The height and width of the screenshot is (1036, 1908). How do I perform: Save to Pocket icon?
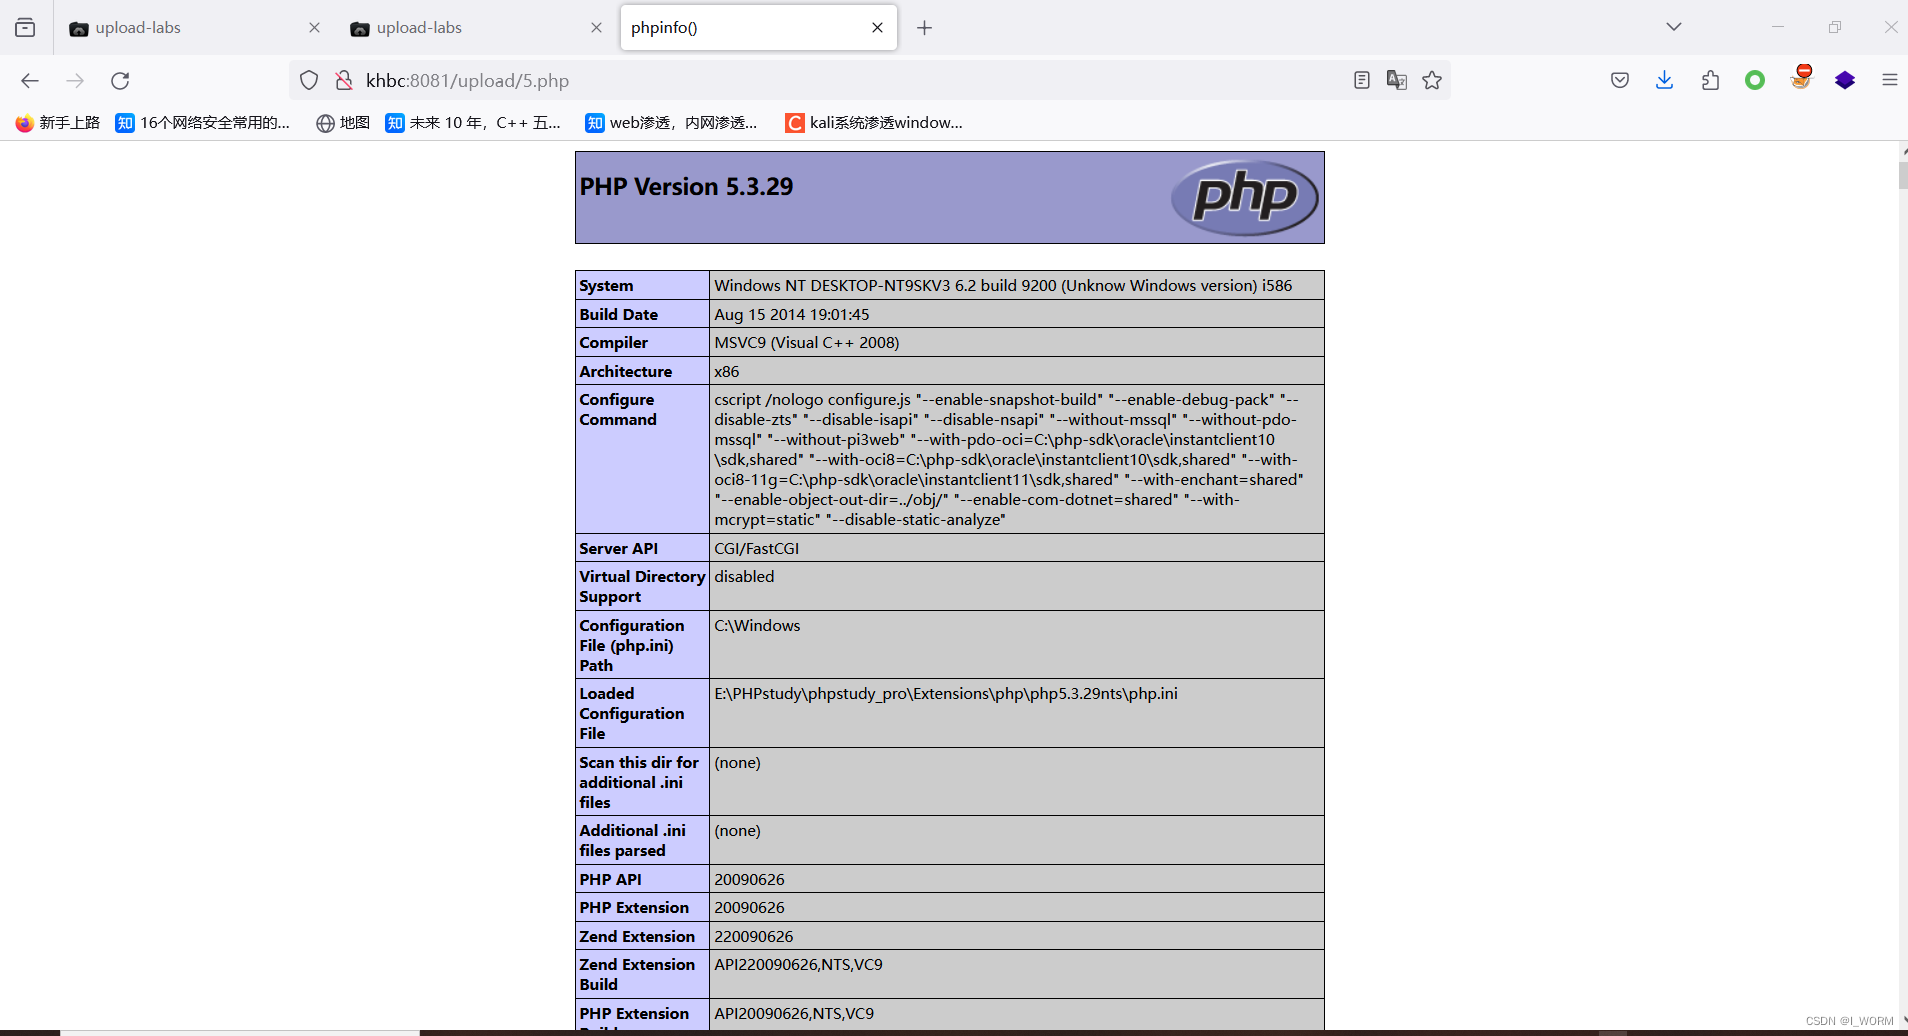click(x=1620, y=81)
